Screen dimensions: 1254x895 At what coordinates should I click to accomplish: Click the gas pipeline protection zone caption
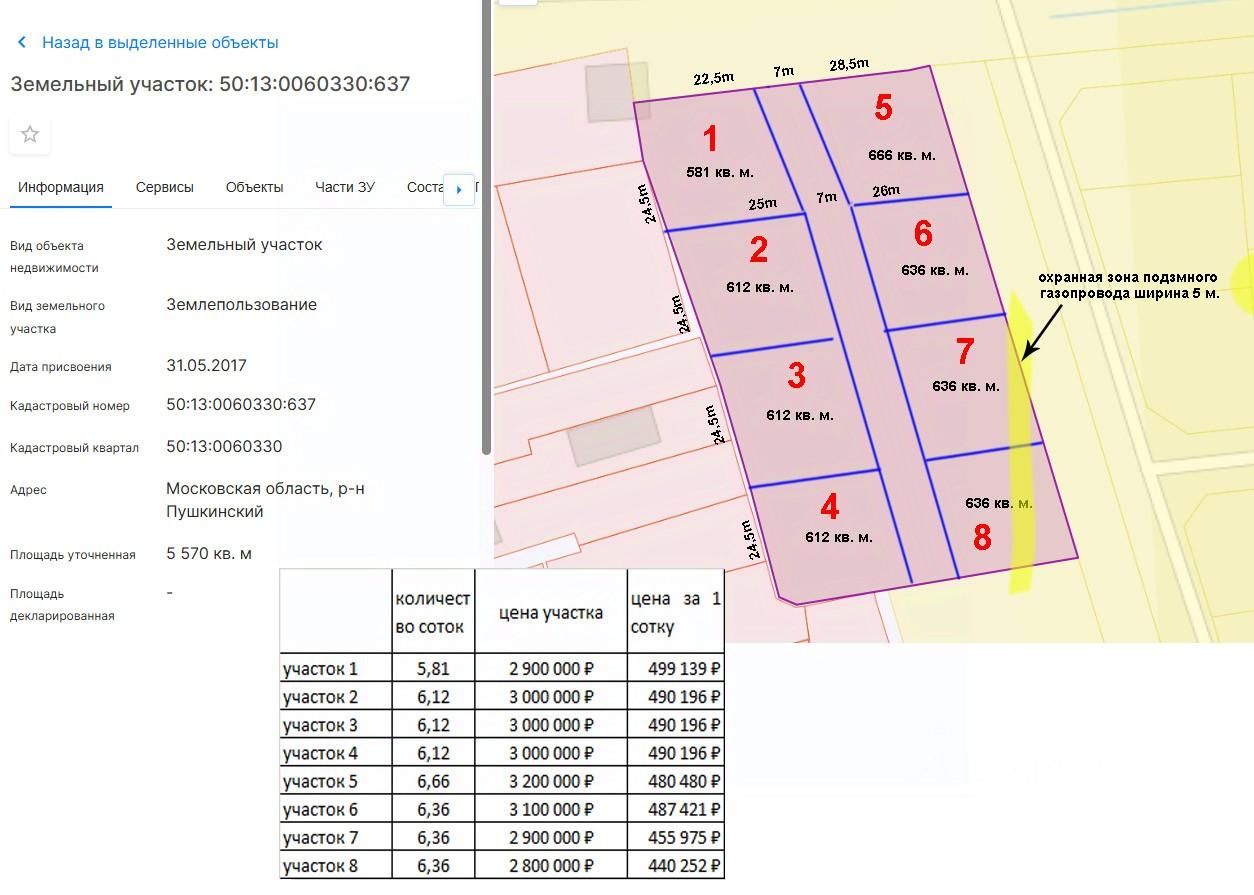[1129, 285]
